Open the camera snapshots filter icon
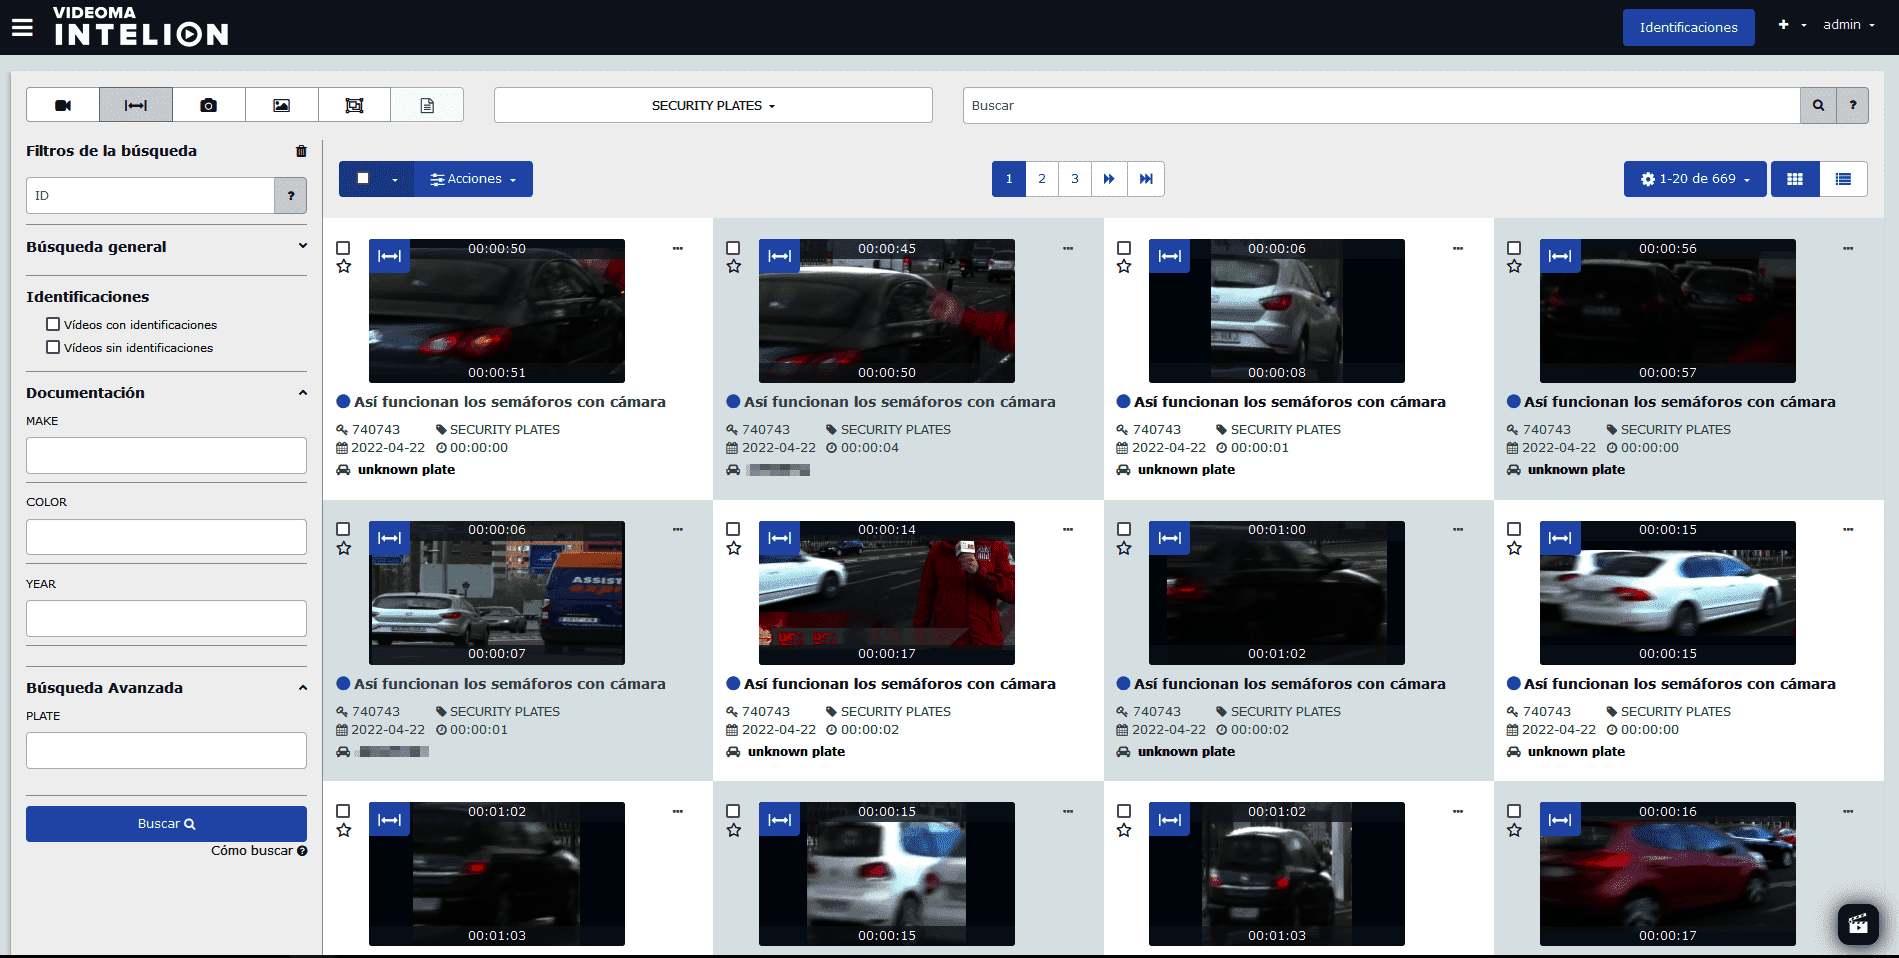 (208, 105)
